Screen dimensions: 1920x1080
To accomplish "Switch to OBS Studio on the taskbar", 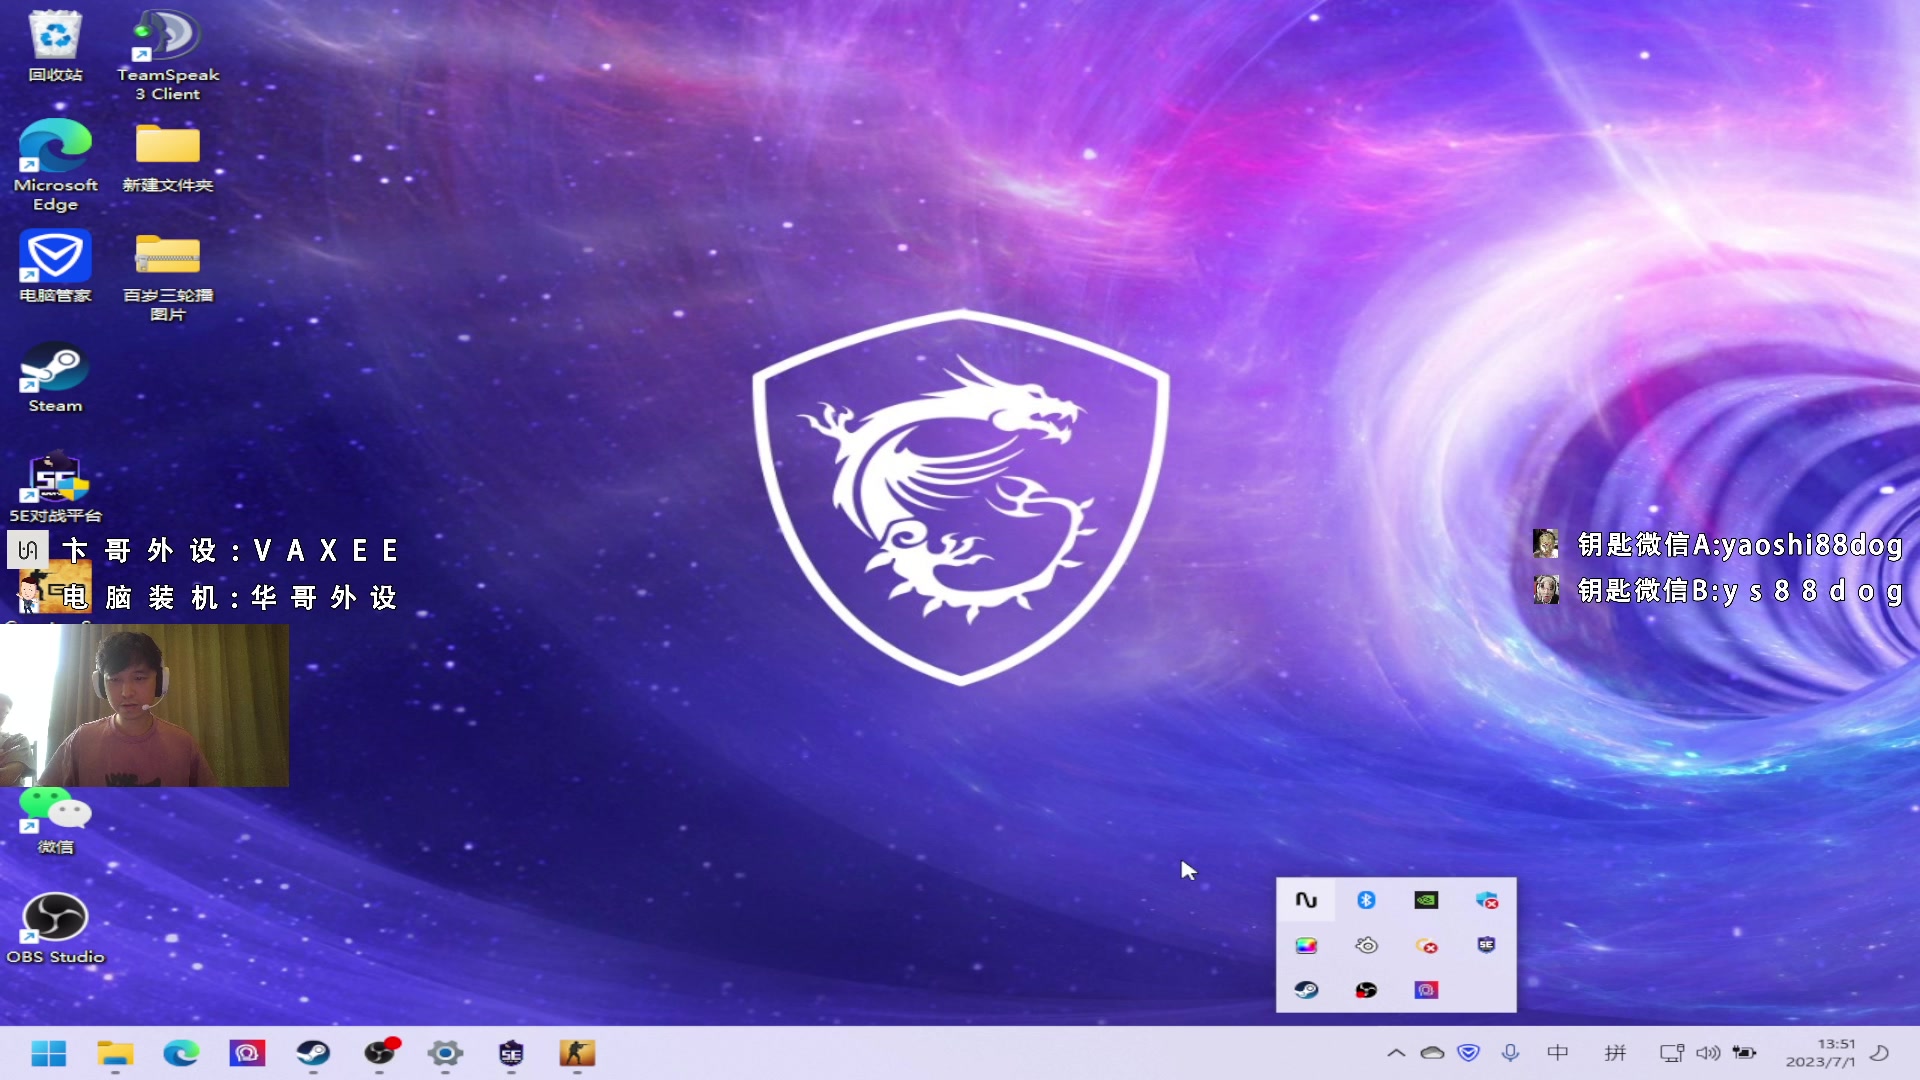I will tap(380, 1053).
